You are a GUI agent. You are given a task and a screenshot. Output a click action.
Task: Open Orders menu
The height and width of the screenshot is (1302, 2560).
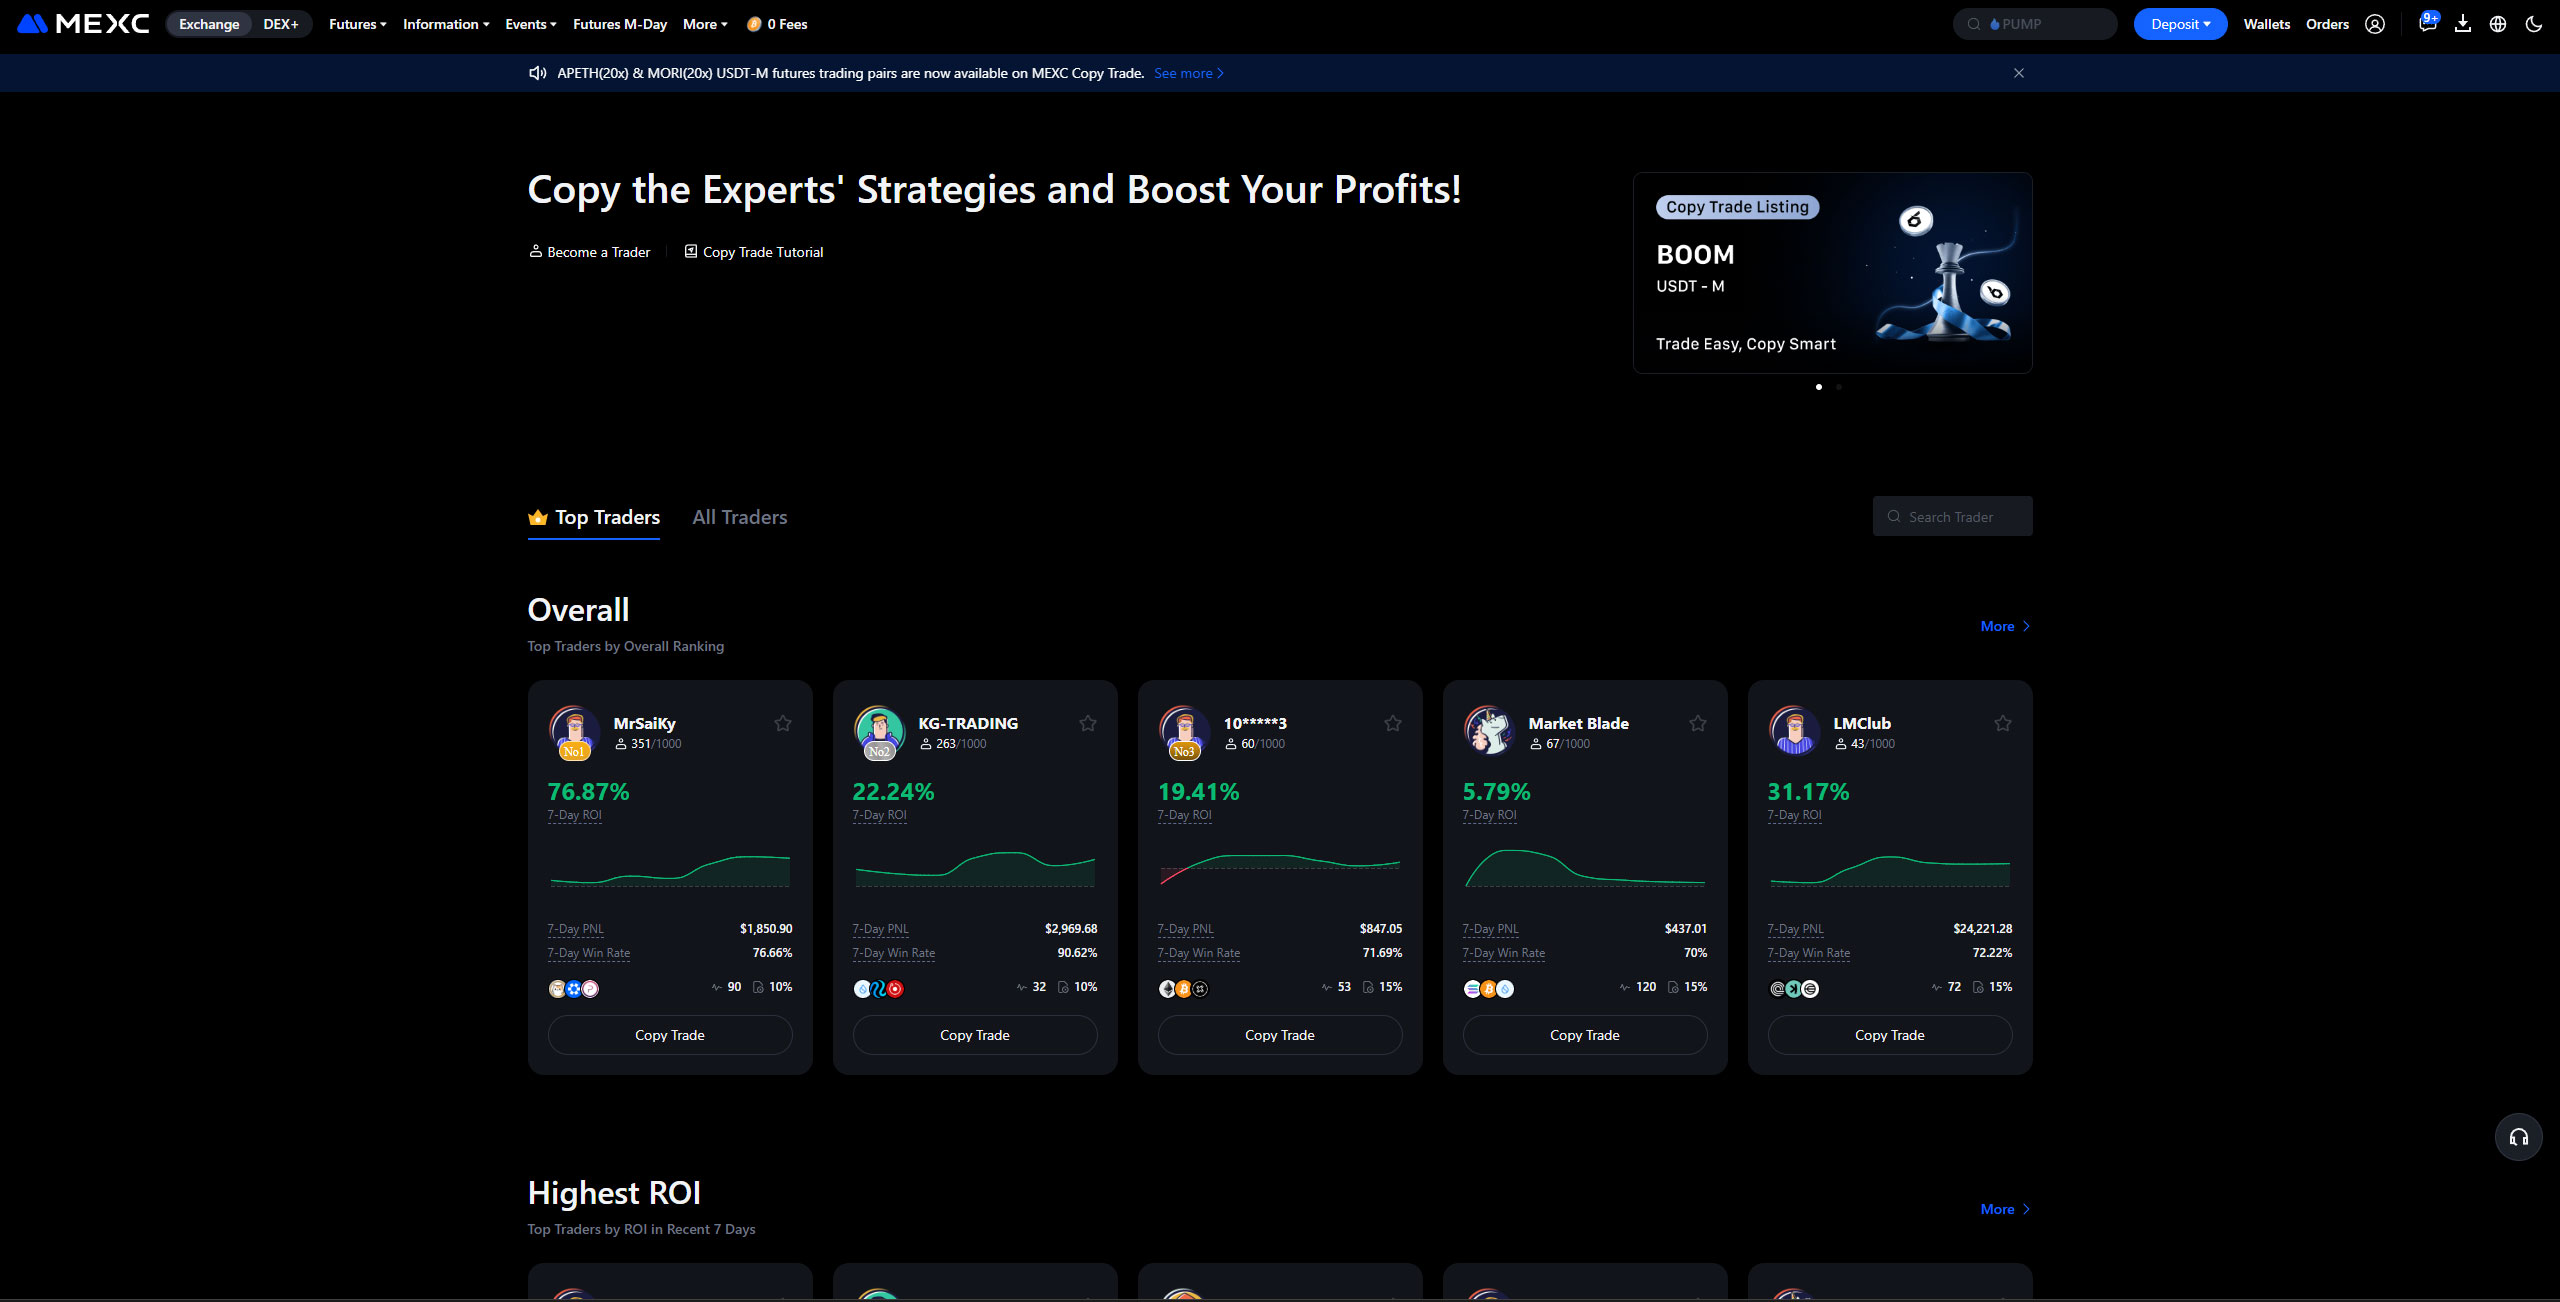pos(2327,24)
